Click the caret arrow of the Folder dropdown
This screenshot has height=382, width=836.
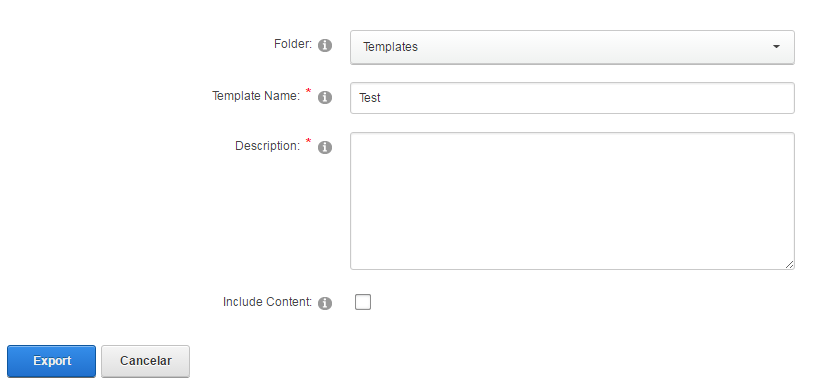[x=776, y=47]
